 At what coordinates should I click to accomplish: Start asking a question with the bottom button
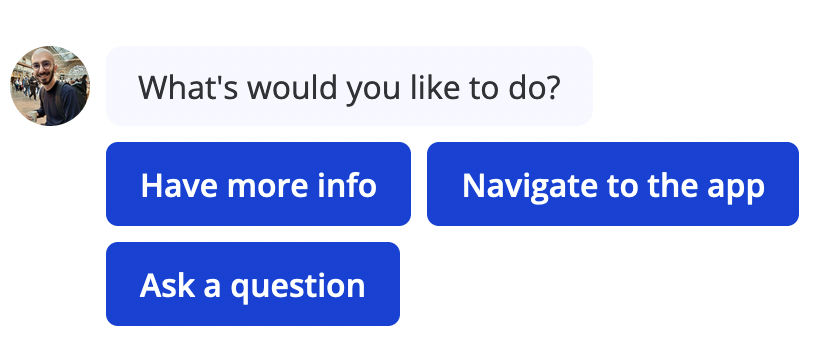pos(253,284)
